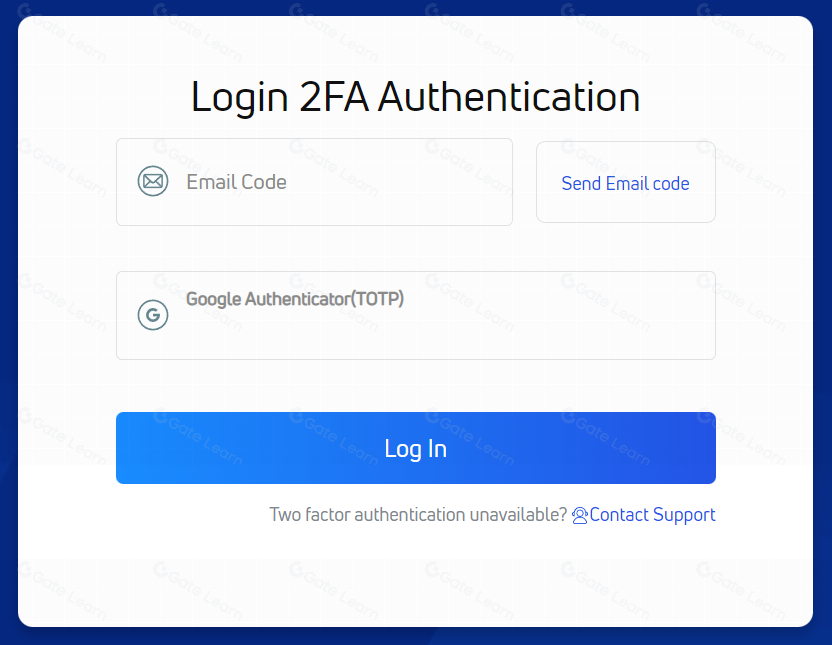Focus the Email Code input field
Viewport: 832px width, 645px height.
314,182
